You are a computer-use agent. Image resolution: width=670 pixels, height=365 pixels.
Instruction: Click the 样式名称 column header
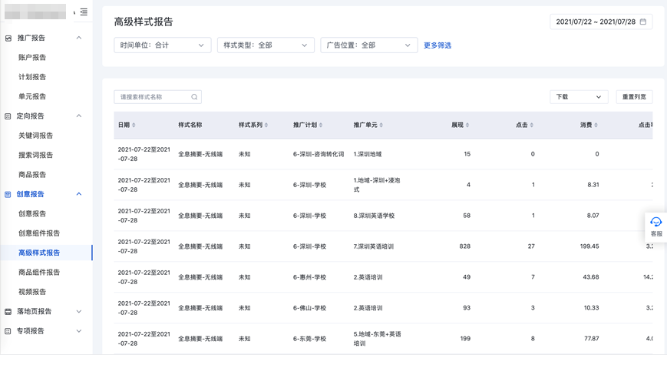pos(190,125)
